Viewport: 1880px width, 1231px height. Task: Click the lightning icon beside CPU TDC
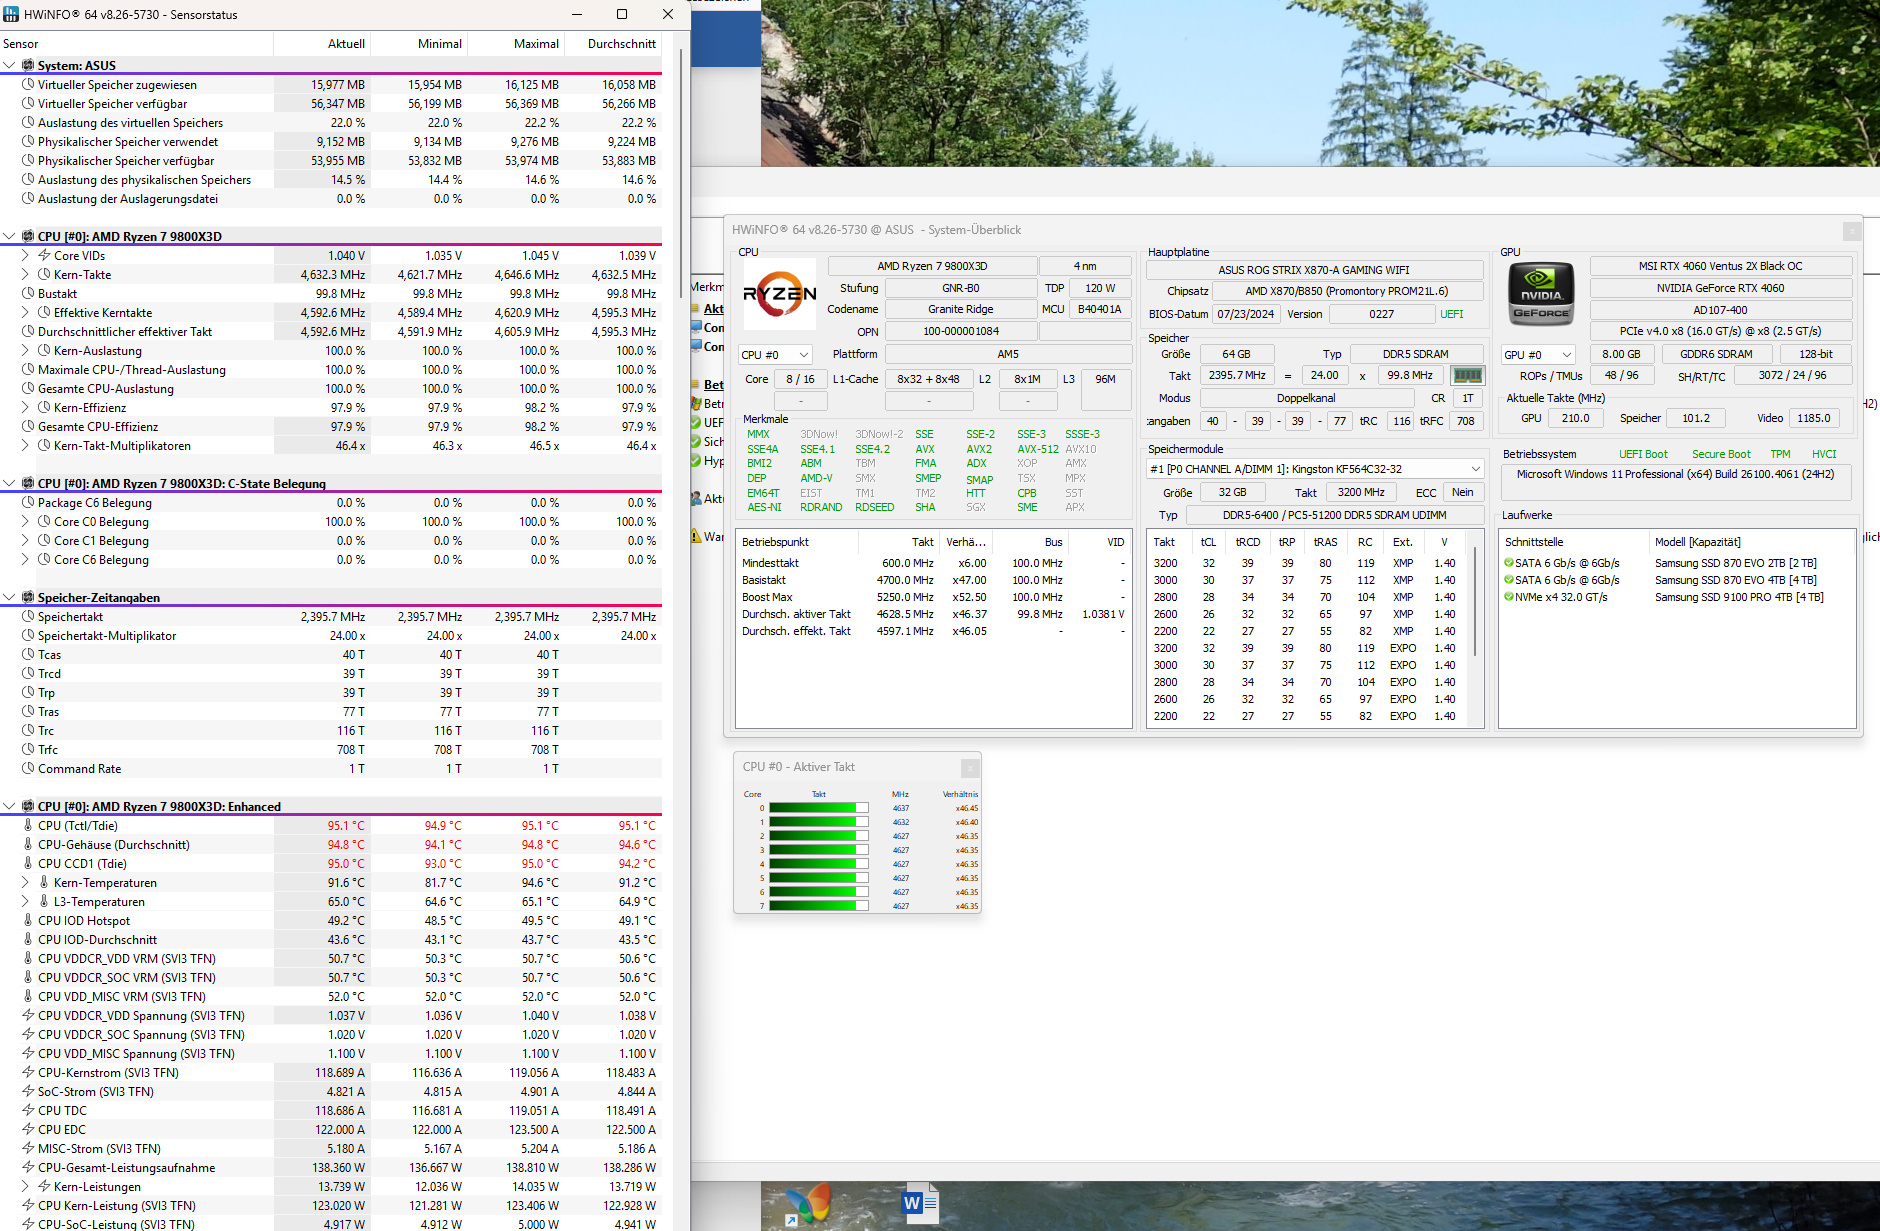pos(29,1111)
